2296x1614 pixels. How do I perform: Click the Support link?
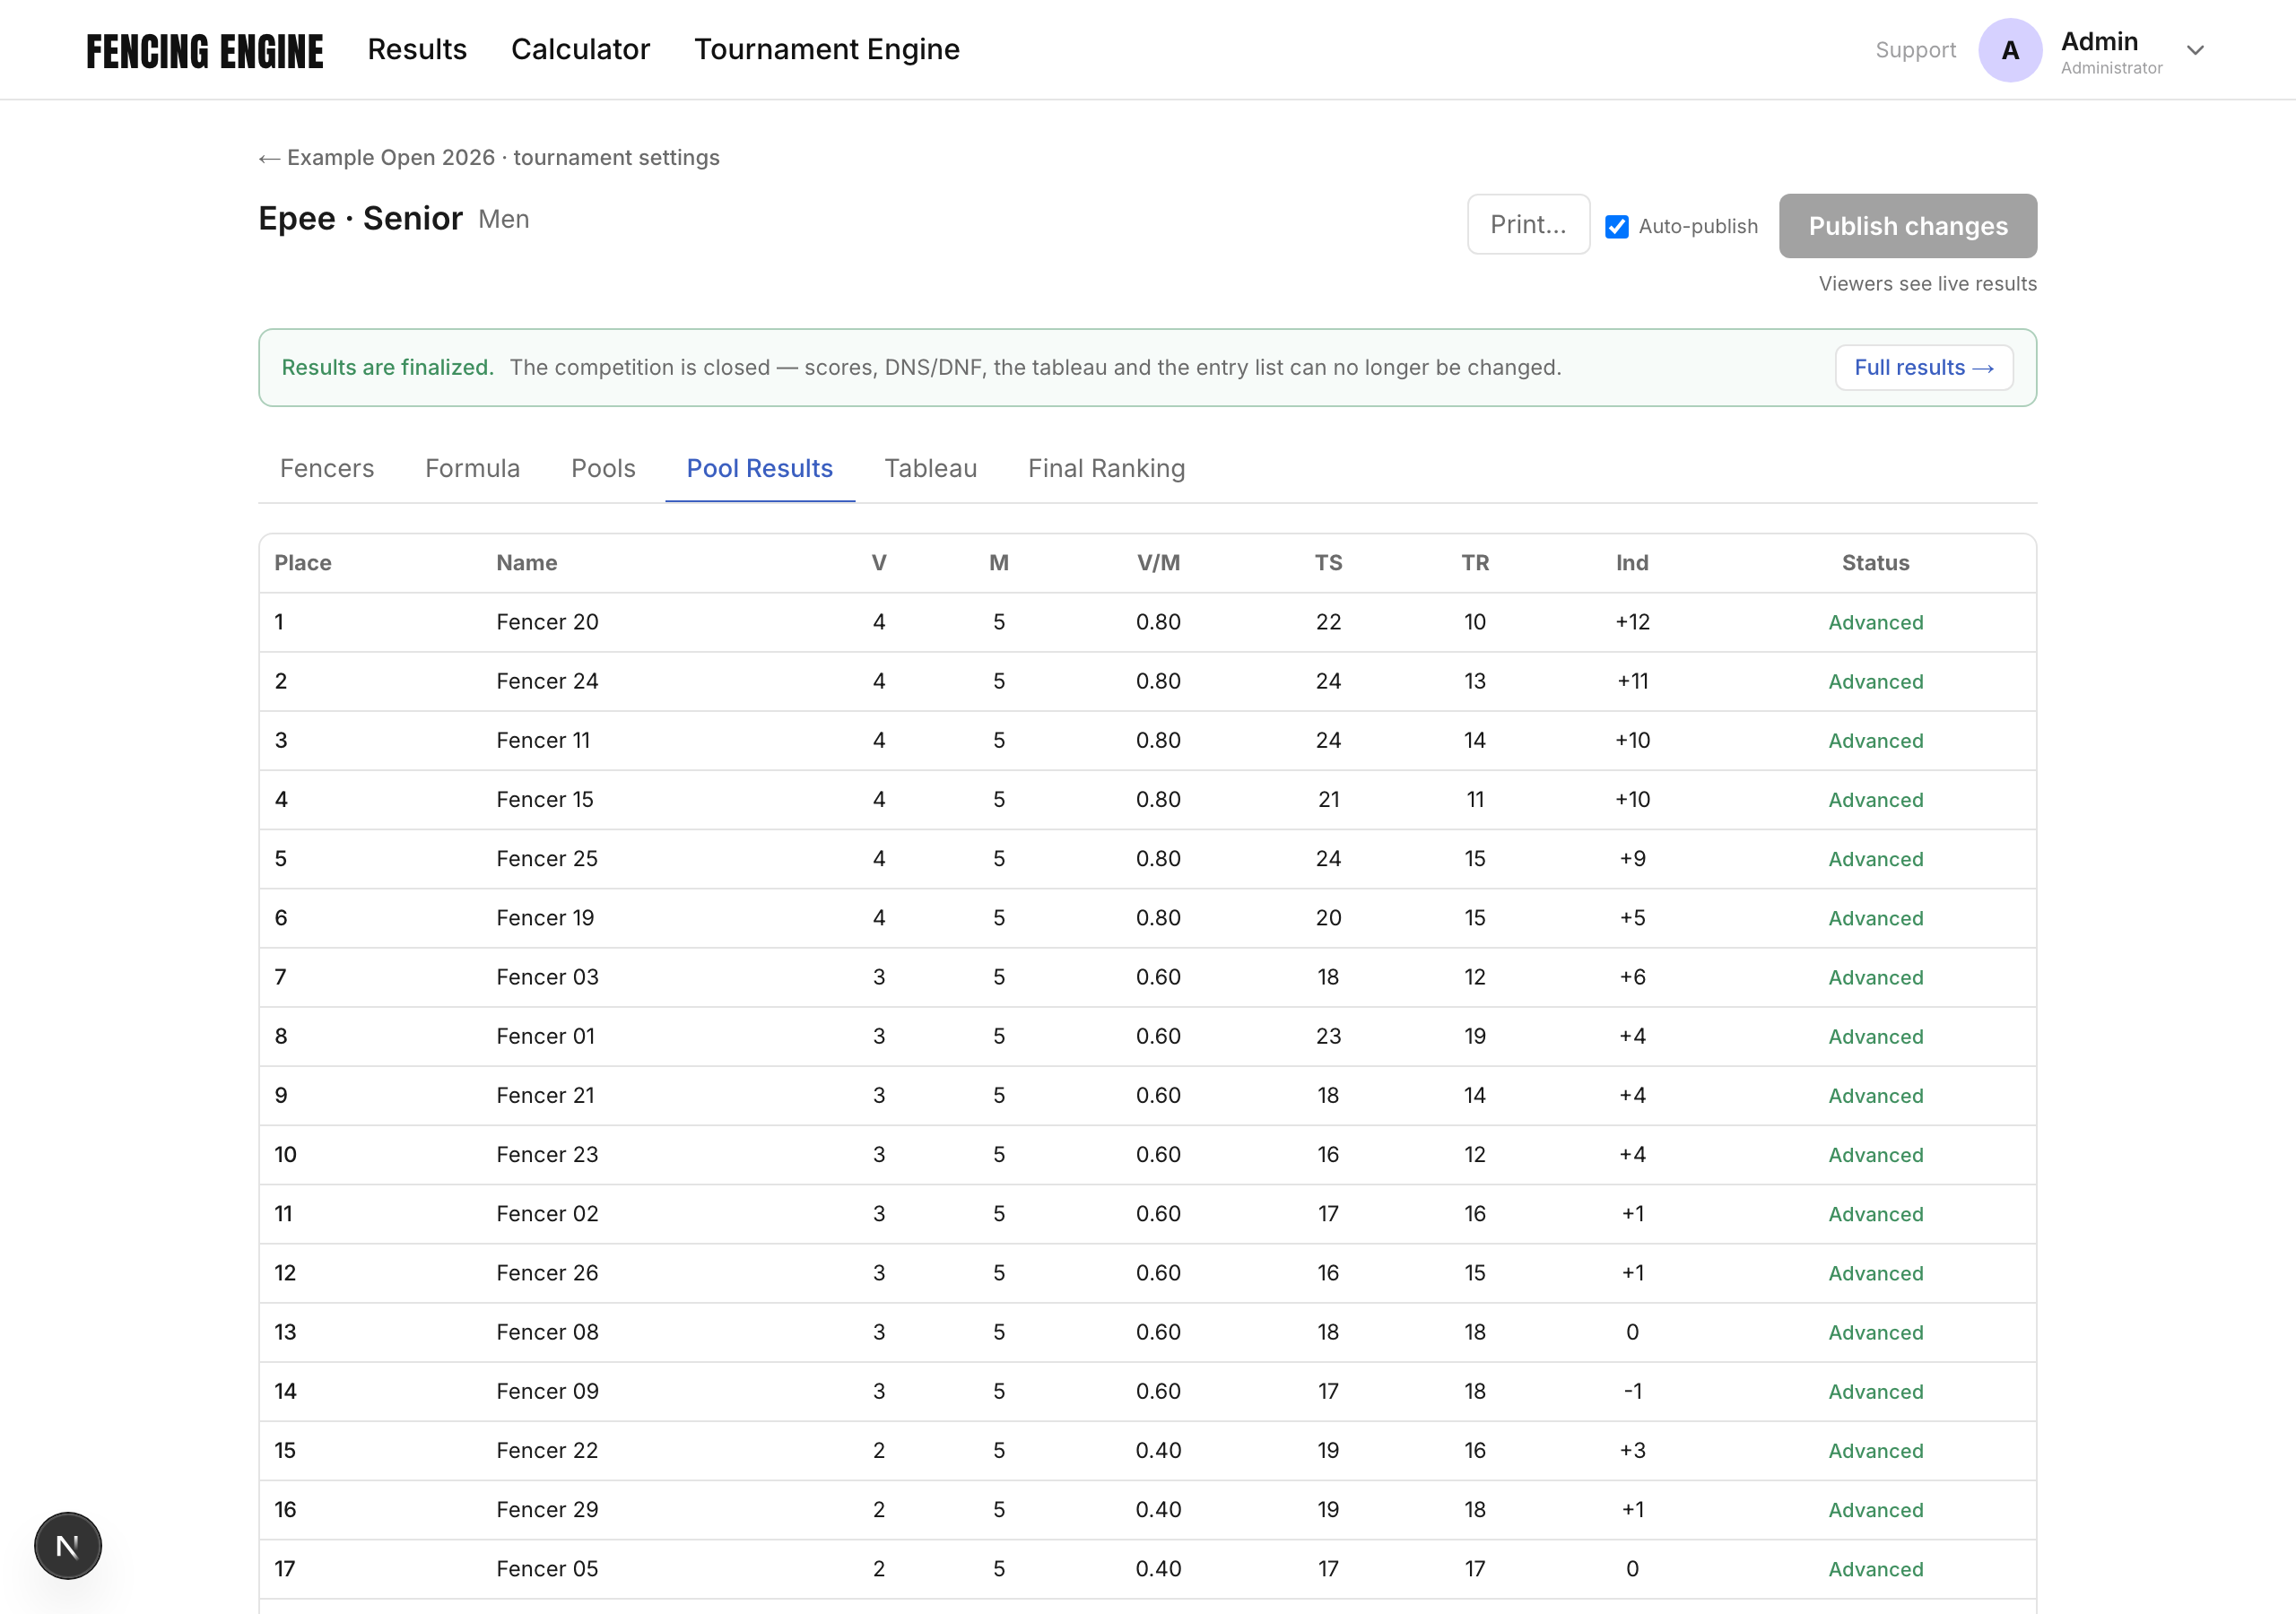point(1915,50)
